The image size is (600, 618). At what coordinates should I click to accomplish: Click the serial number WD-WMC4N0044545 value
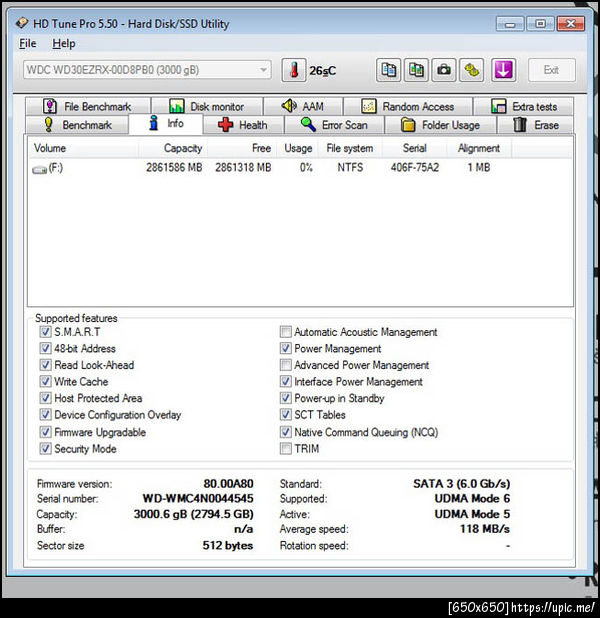198,499
